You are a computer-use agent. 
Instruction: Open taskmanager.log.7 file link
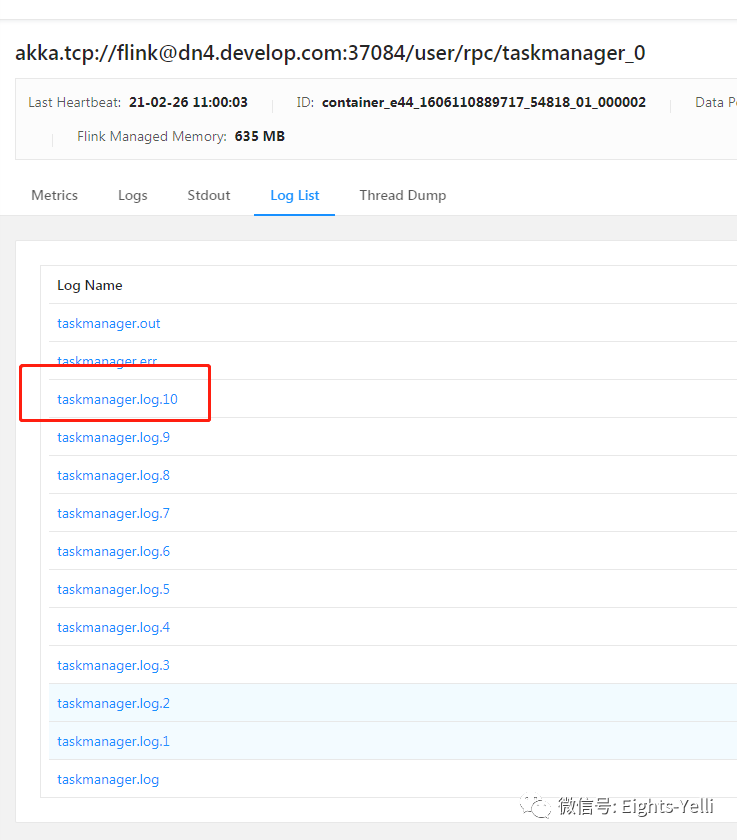click(114, 514)
